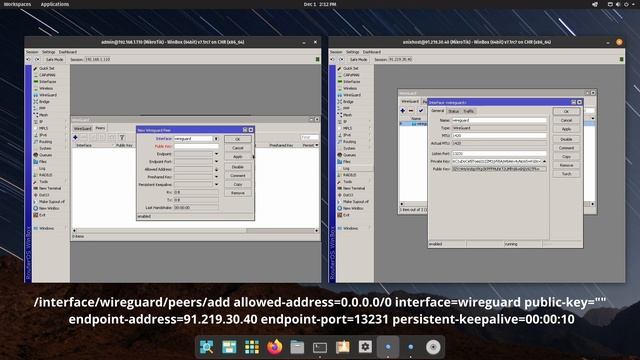640x360 pixels.
Task: Switch to Peers tab in left window
Action: click(100, 128)
